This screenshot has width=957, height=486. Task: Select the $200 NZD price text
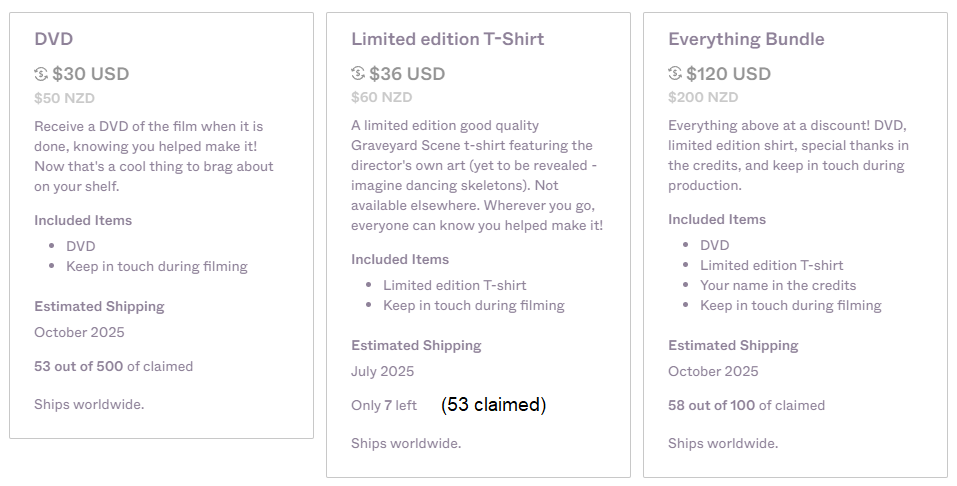tap(703, 97)
